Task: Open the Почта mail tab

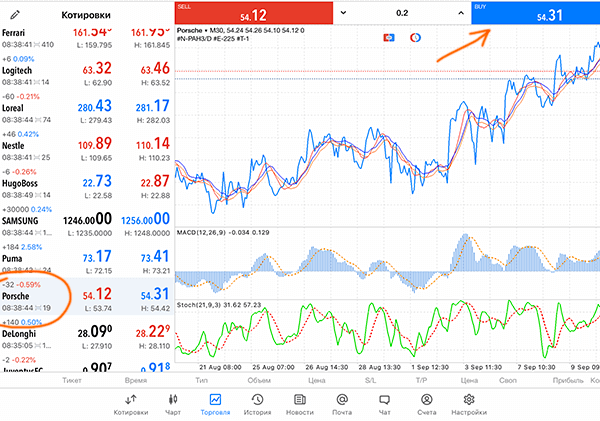Action: click(343, 404)
